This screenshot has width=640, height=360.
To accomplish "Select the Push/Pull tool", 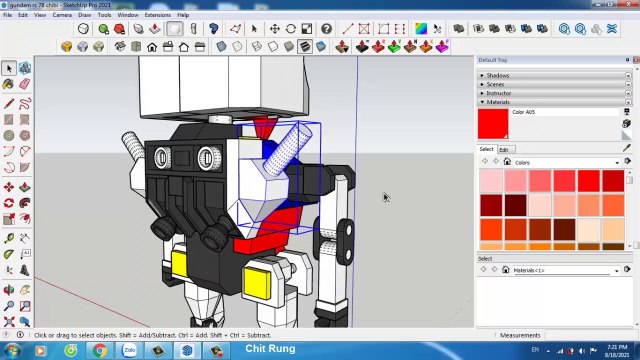I will pyautogui.click(x=25, y=187).
